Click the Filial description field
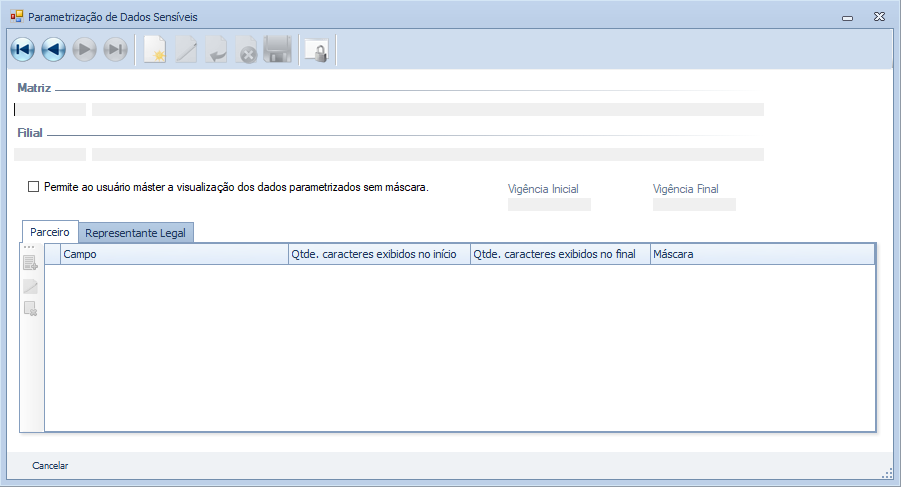The width and height of the screenshot is (901, 488). 428,154
